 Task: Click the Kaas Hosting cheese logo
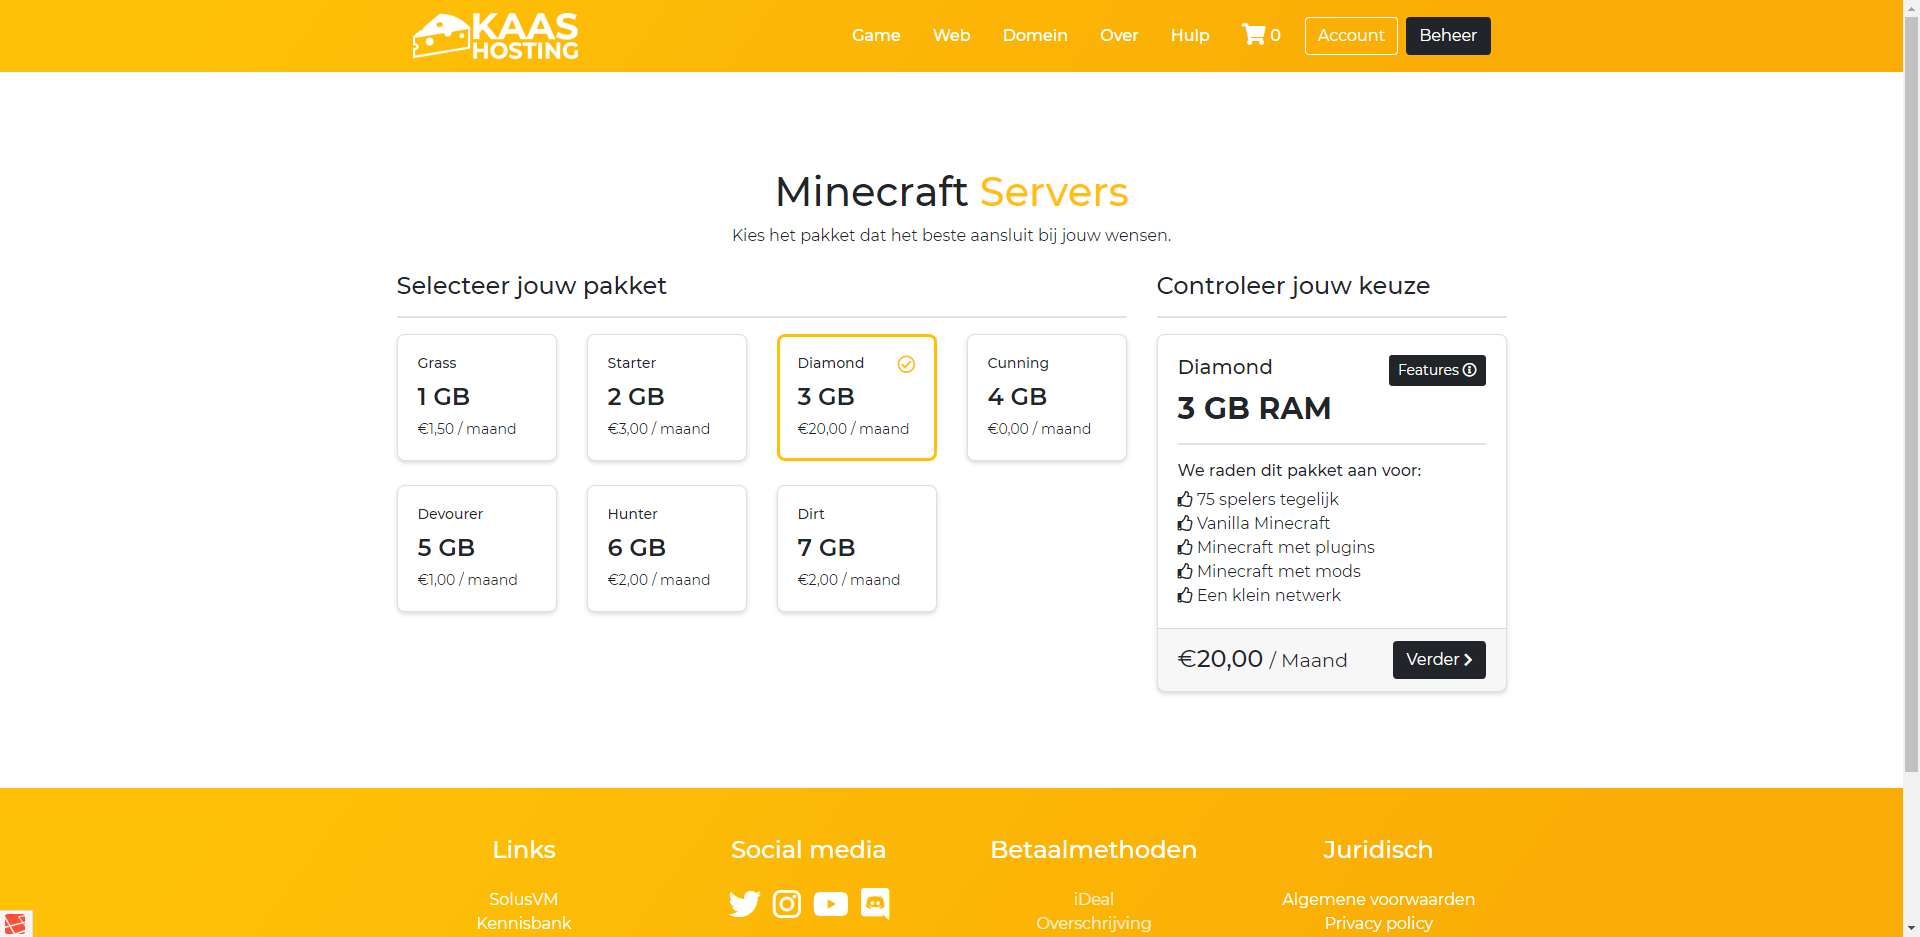click(496, 36)
